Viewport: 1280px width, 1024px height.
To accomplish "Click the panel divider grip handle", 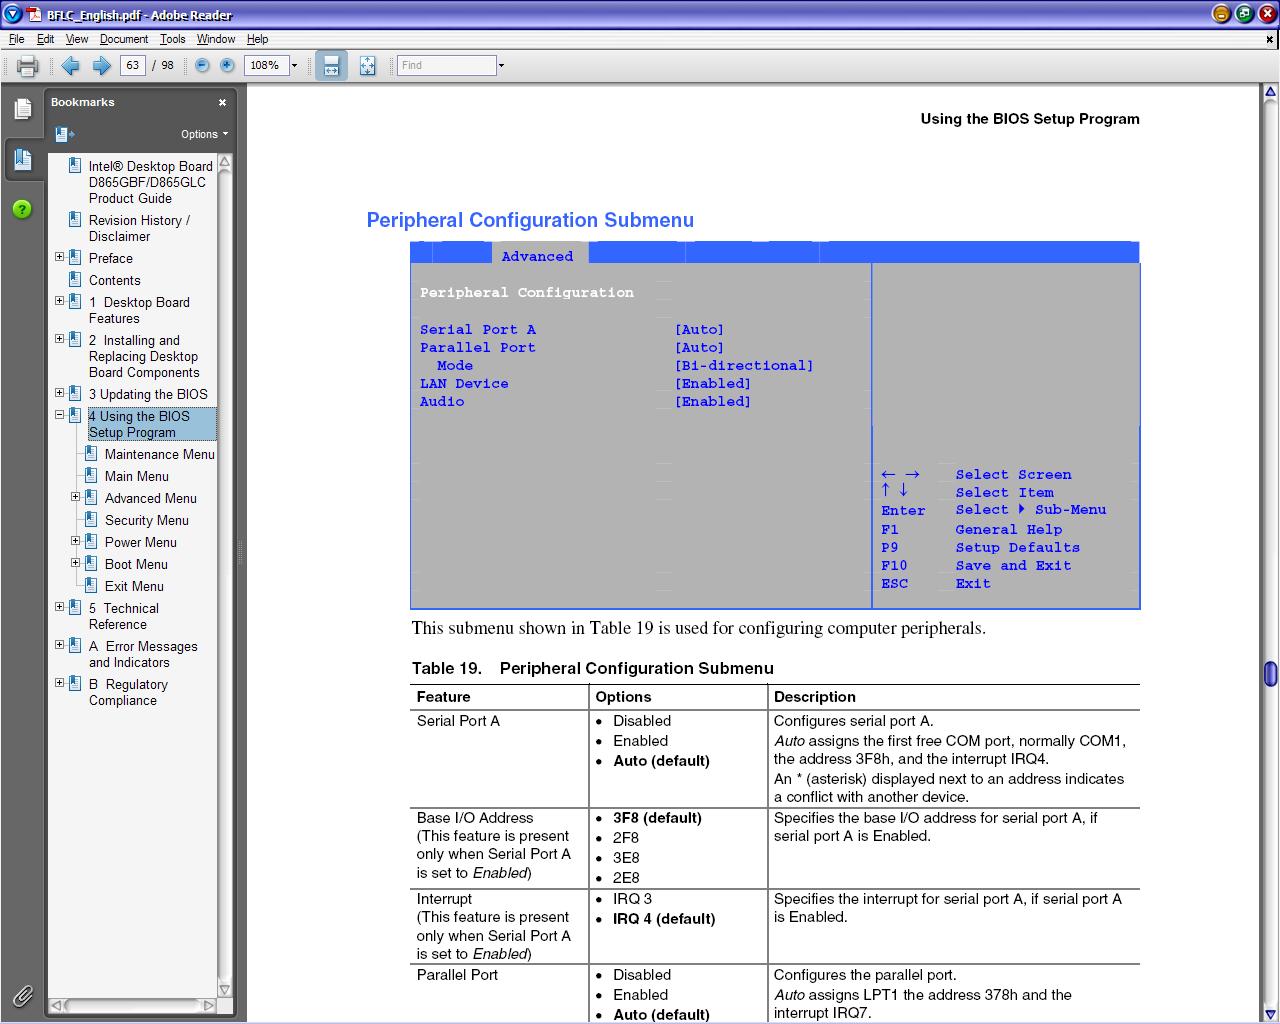I will point(240,552).
